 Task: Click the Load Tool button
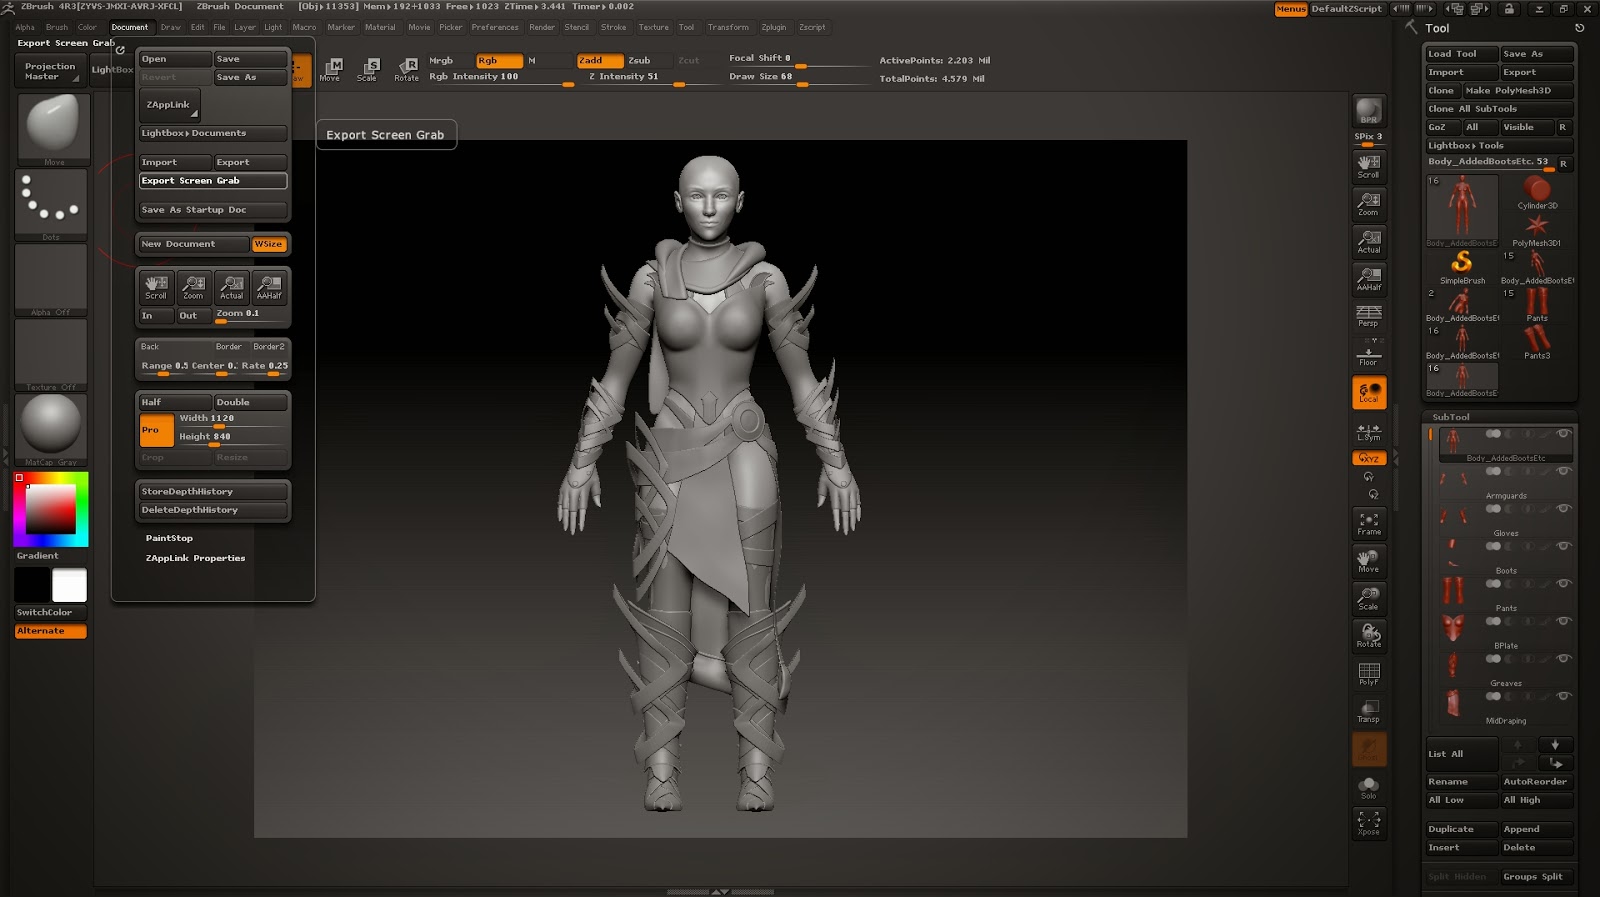1461,54
